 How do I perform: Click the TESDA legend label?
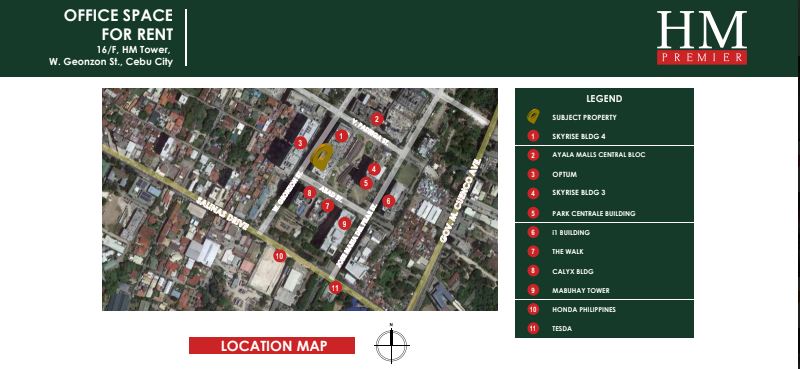562,329
